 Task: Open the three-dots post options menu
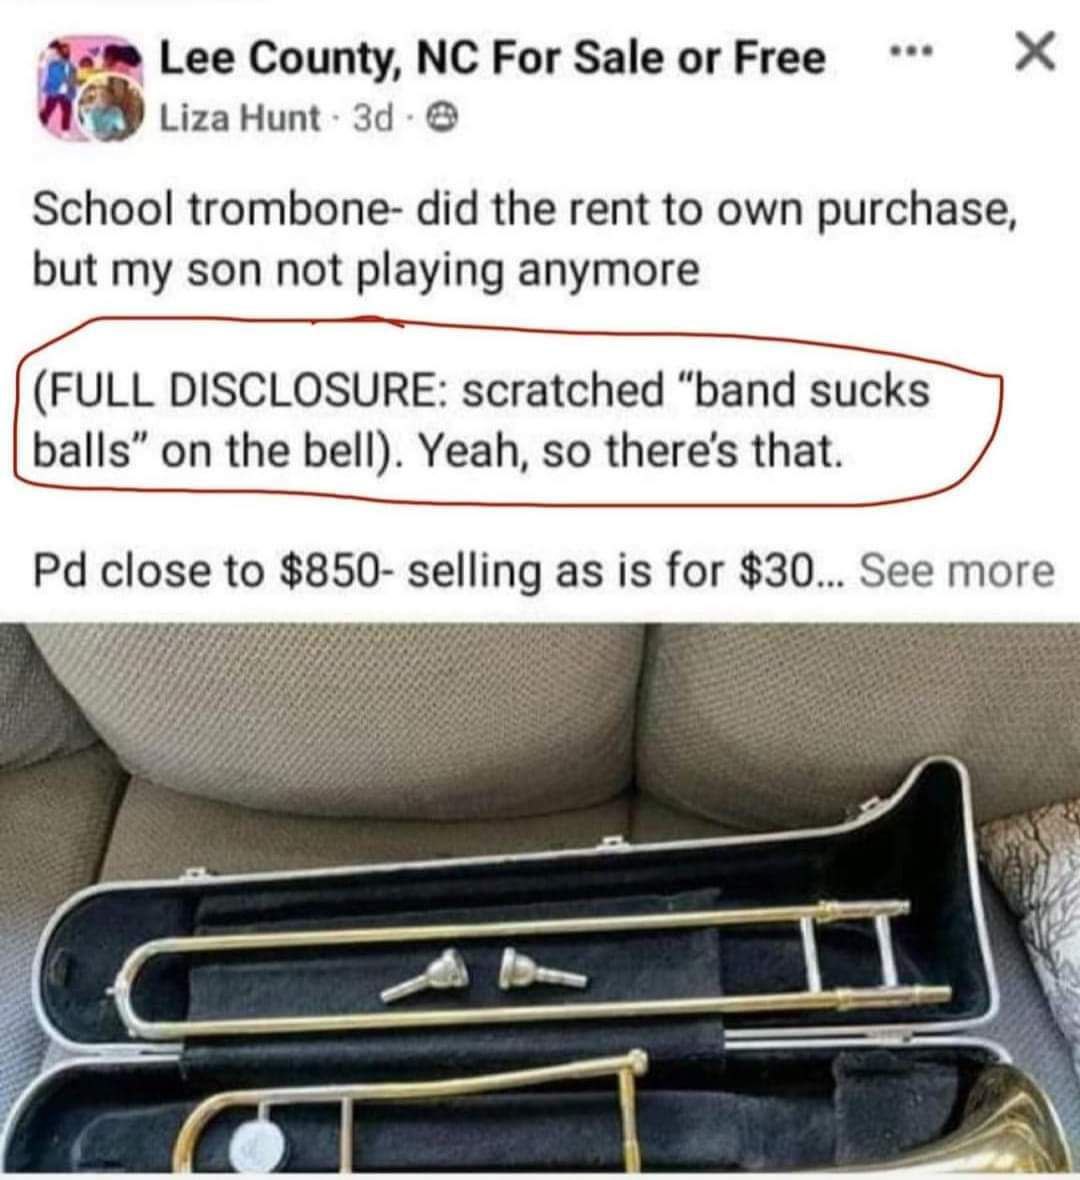click(x=911, y=53)
